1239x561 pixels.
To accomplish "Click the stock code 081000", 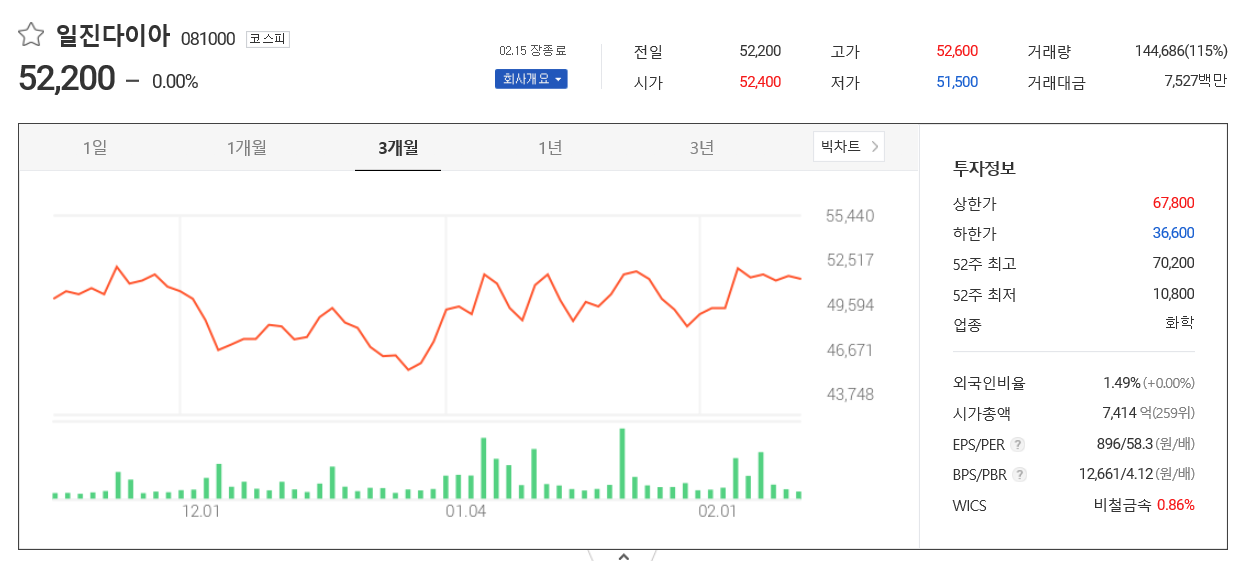I will pyautogui.click(x=208, y=39).
